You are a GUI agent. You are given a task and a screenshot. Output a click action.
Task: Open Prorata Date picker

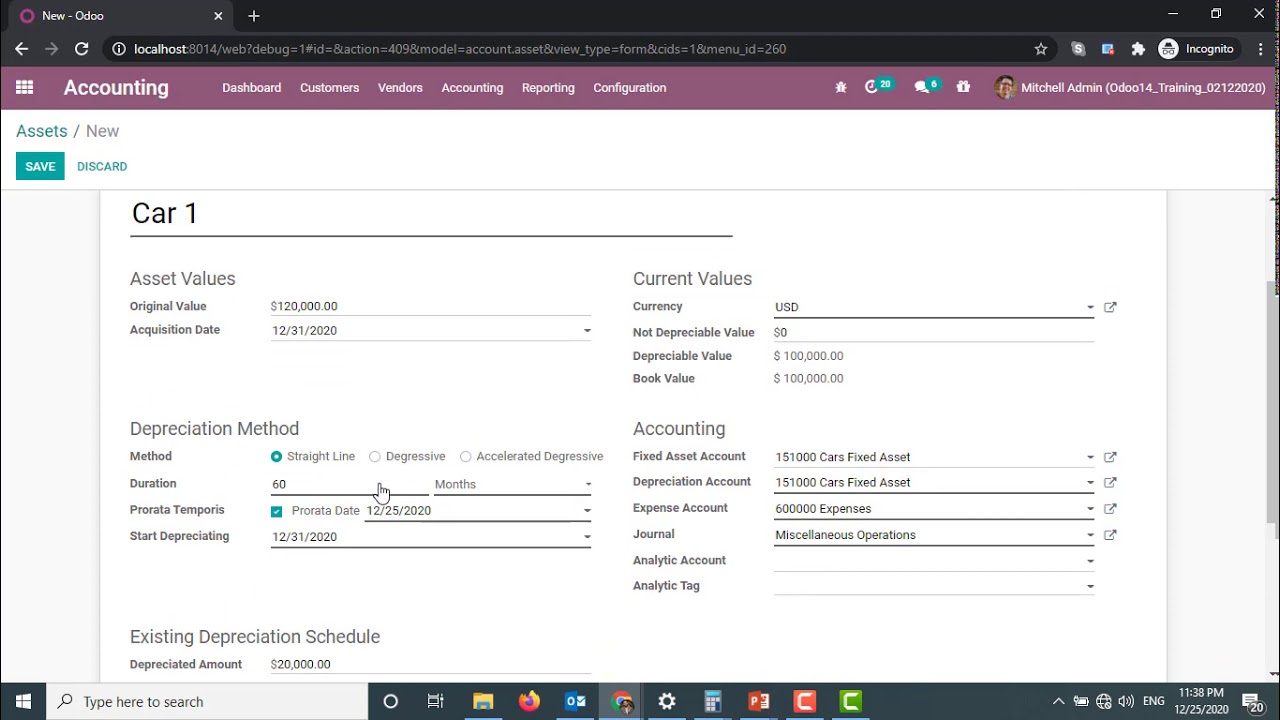point(478,510)
